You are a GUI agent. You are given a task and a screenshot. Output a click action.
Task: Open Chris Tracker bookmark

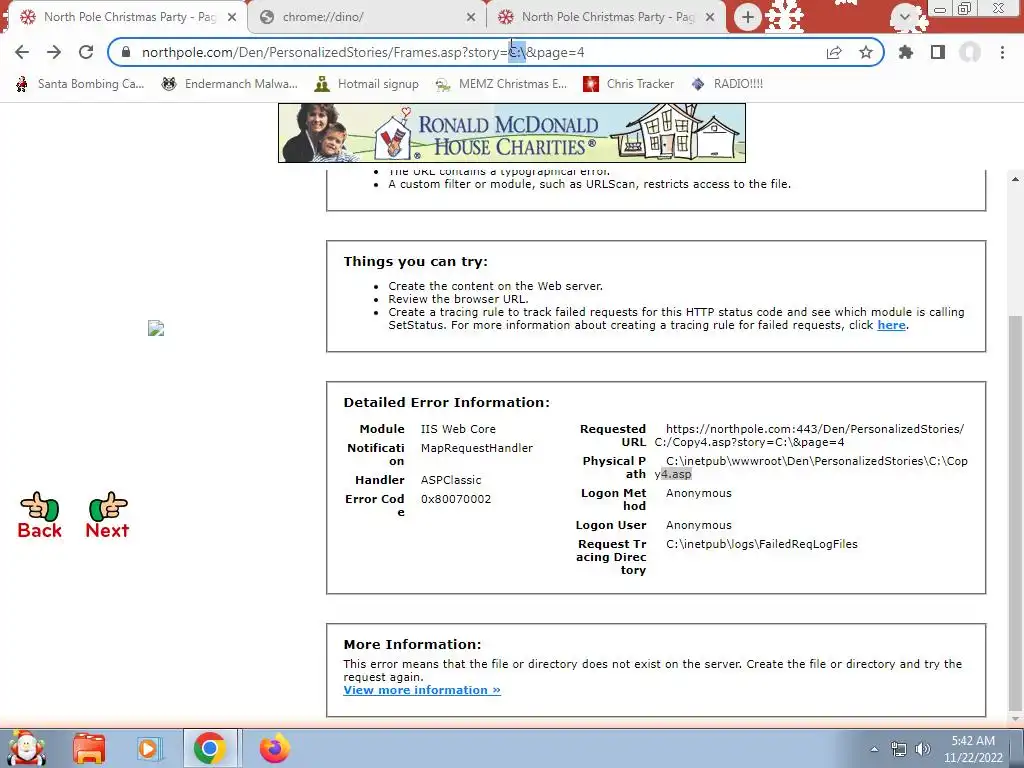click(628, 84)
